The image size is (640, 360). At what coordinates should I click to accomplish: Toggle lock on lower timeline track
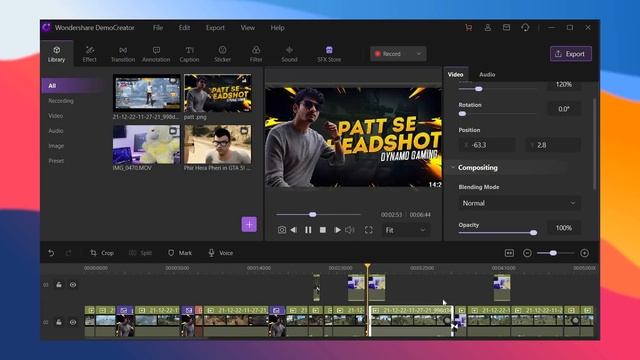tap(59, 322)
